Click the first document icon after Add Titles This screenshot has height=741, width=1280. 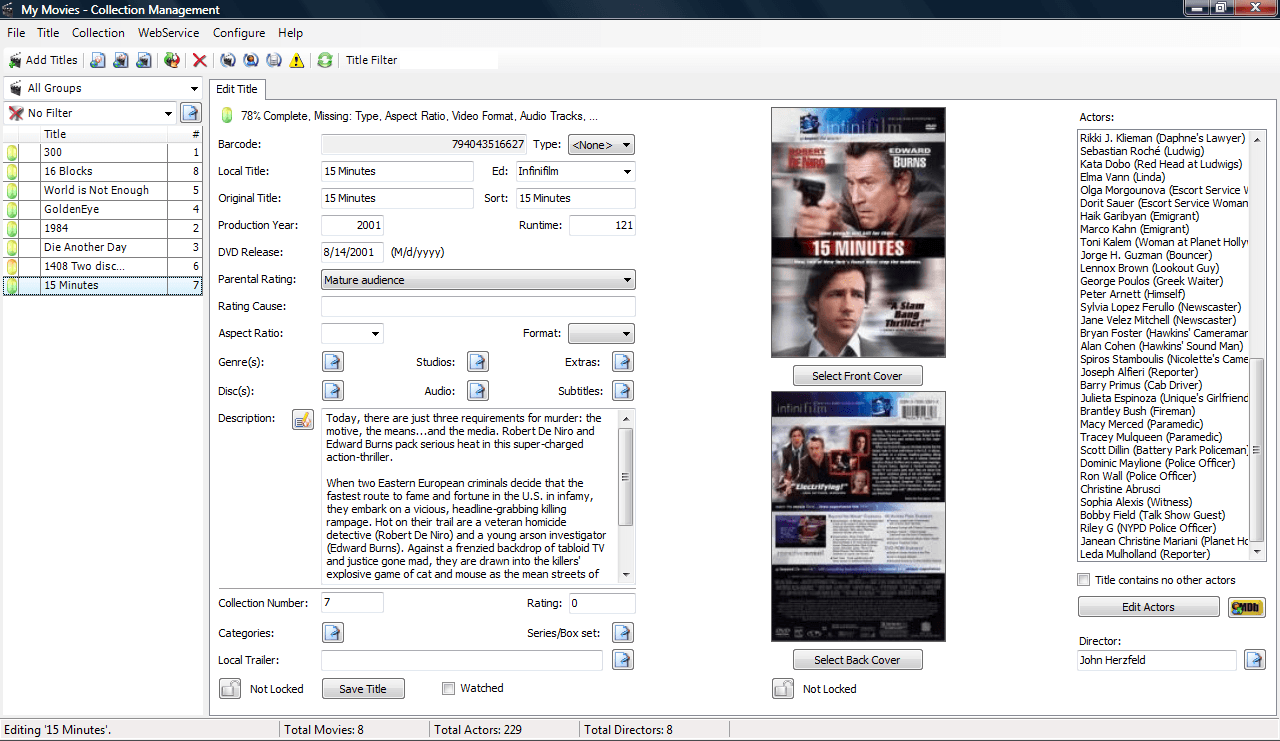[98, 60]
